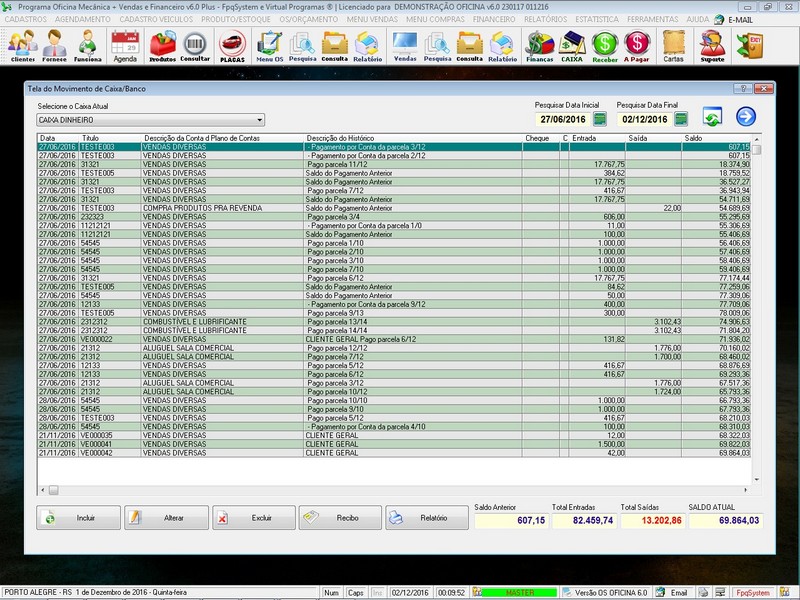Open the AGENDAMENTO menu

click(83, 19)
